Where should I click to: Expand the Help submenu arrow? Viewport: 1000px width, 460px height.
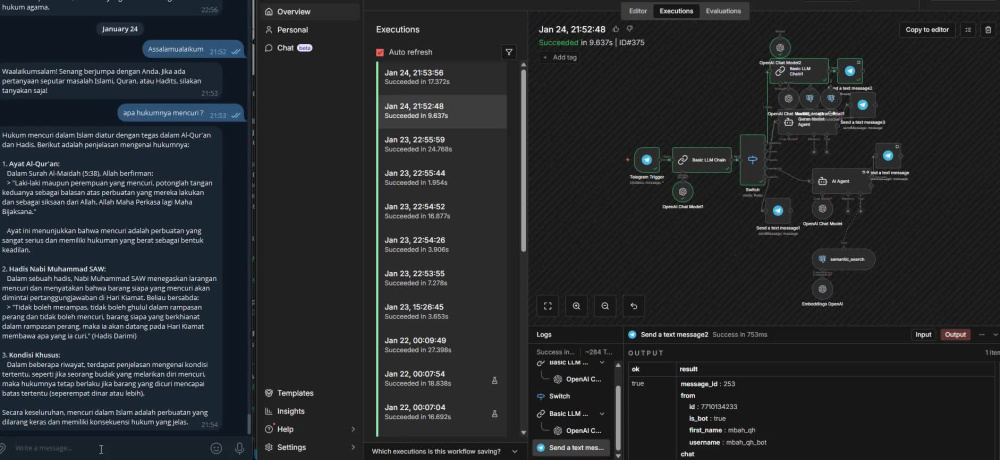(353, 429)
